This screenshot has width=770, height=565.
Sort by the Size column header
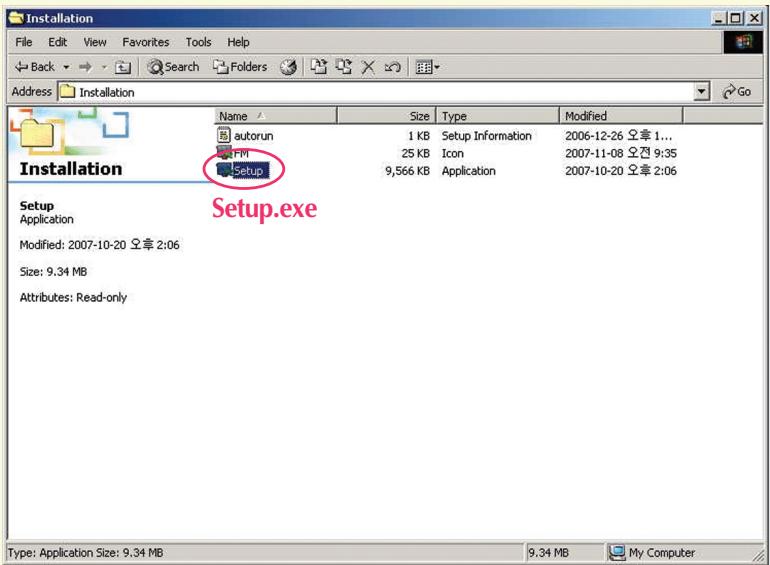(386, 116)
